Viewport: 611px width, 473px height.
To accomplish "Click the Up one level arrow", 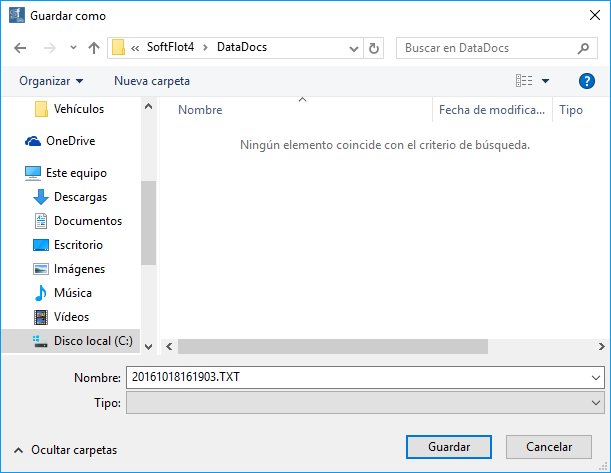I will [94, 48].
